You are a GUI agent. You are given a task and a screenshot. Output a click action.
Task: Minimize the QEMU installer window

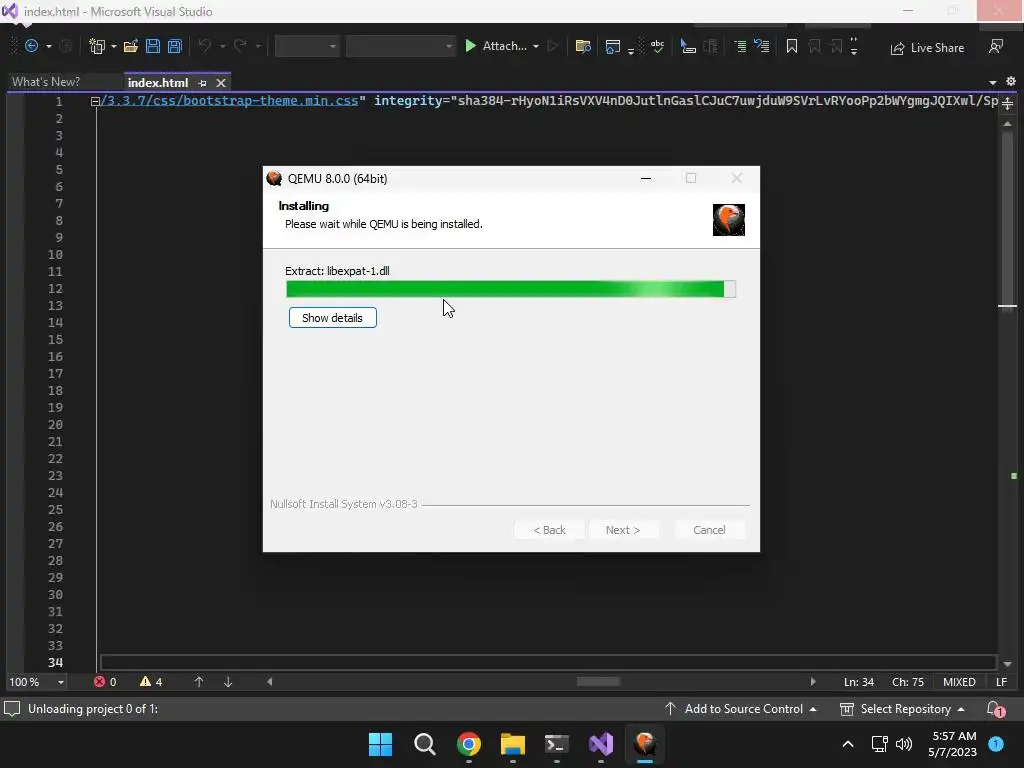click(646, 178)
